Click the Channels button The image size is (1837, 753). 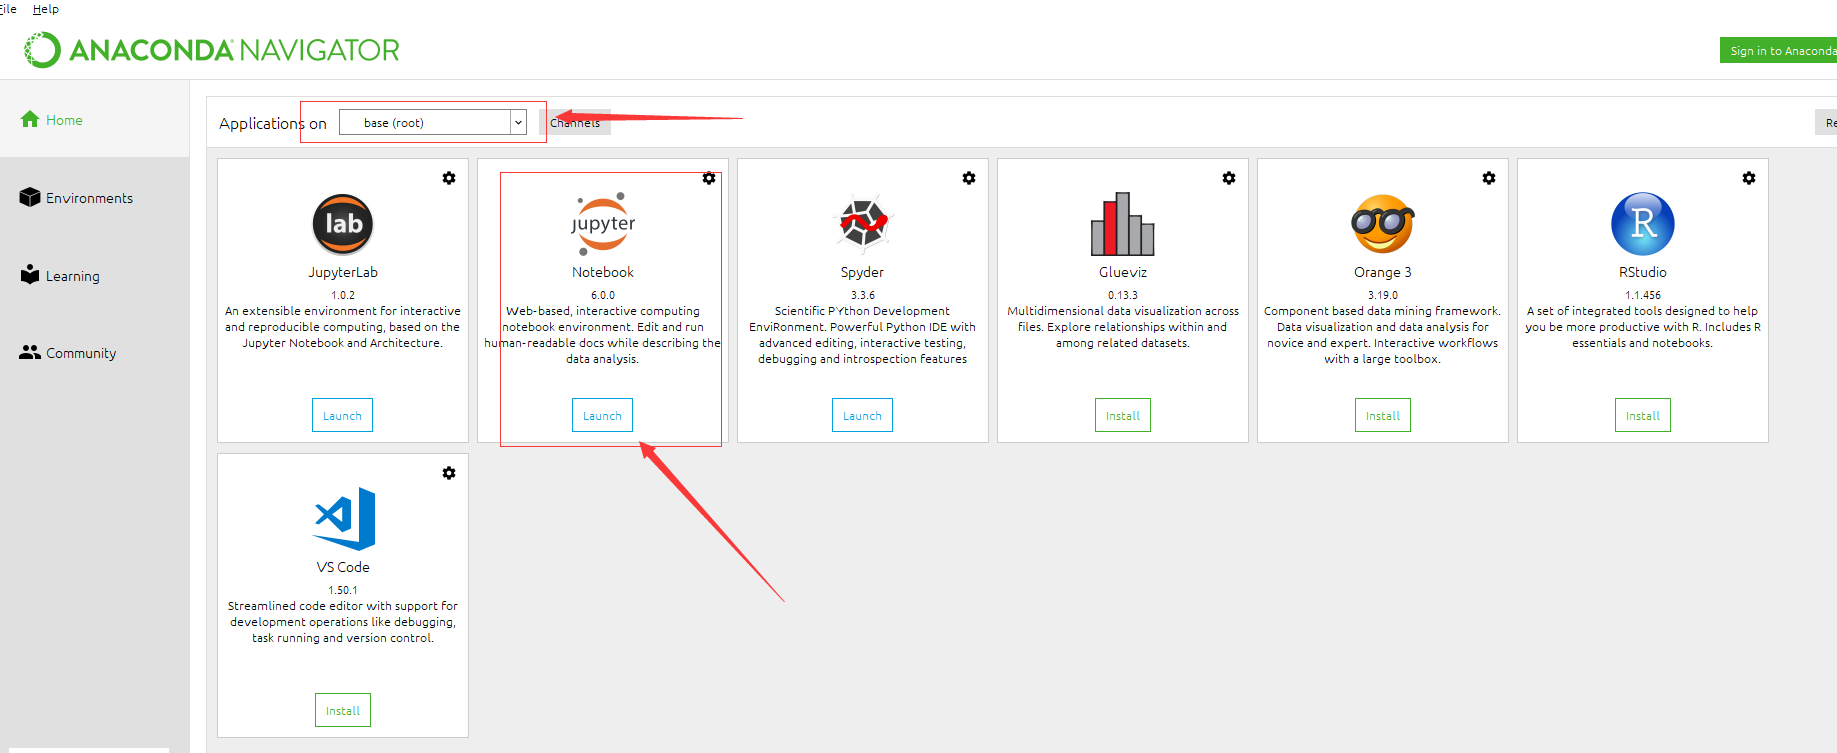[575, 122]
